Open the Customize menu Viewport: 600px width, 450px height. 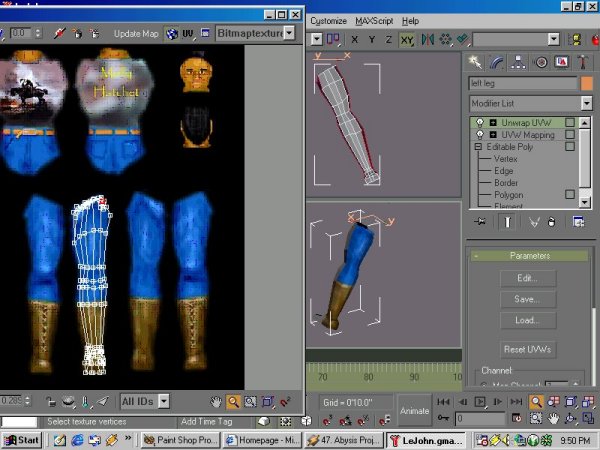pyautogui.click(x=328, y=21)
